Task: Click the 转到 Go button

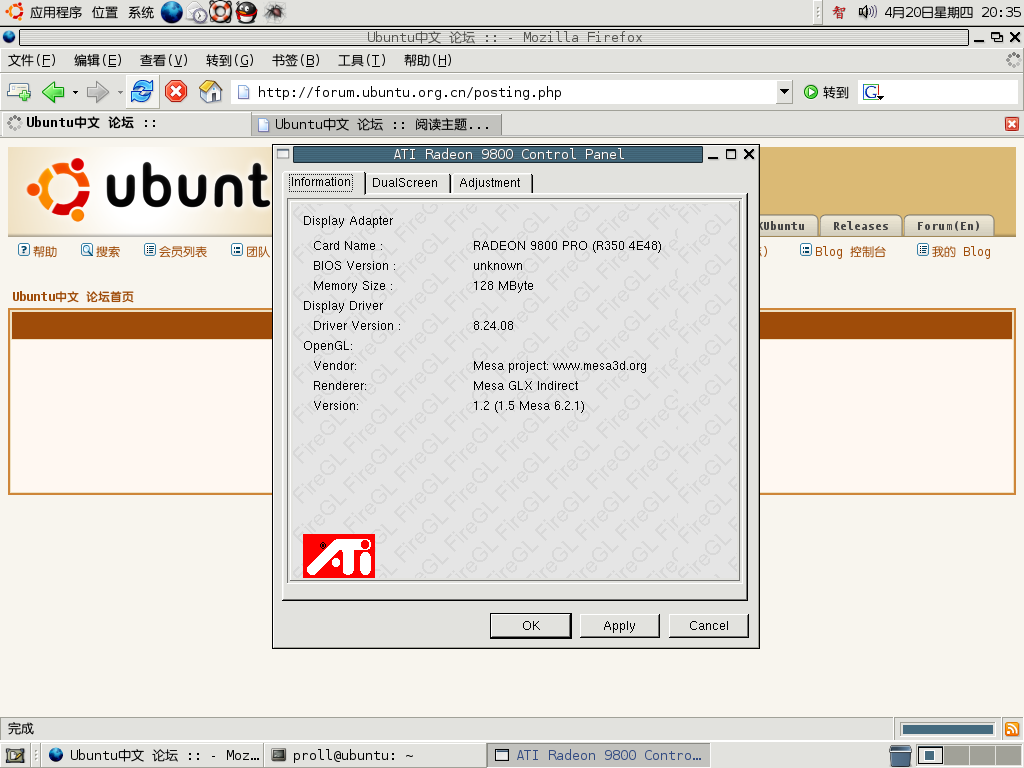Action: pos(826,92)
